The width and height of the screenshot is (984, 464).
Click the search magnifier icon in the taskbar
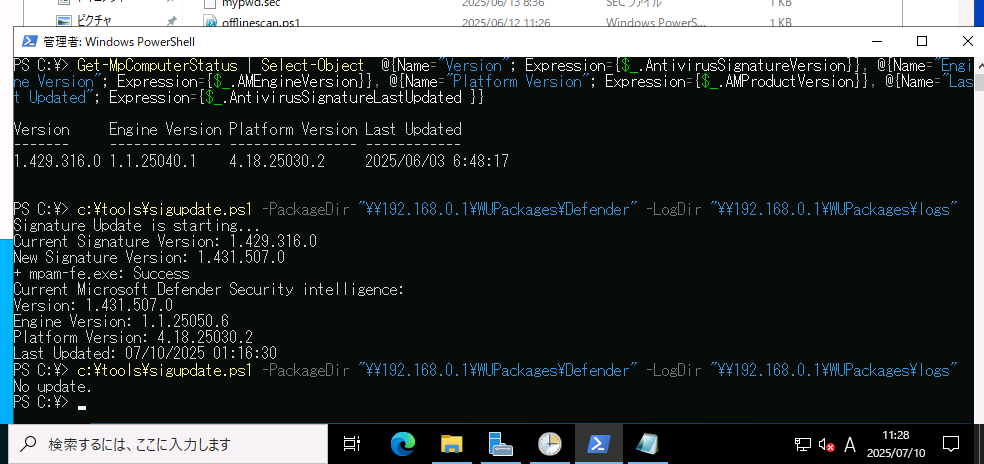[28, 445]
